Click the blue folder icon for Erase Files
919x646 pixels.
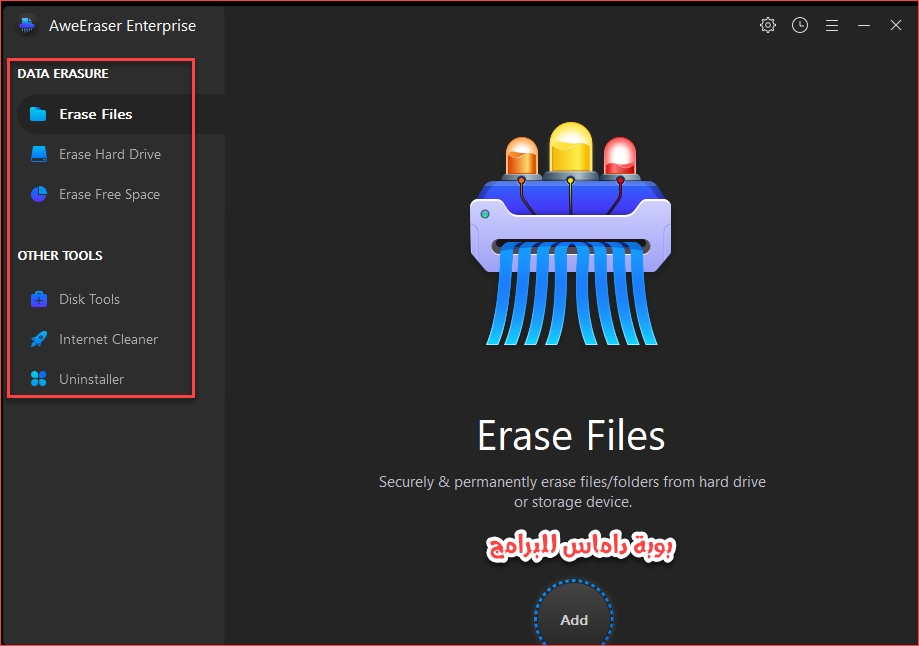tap(38, 114)
